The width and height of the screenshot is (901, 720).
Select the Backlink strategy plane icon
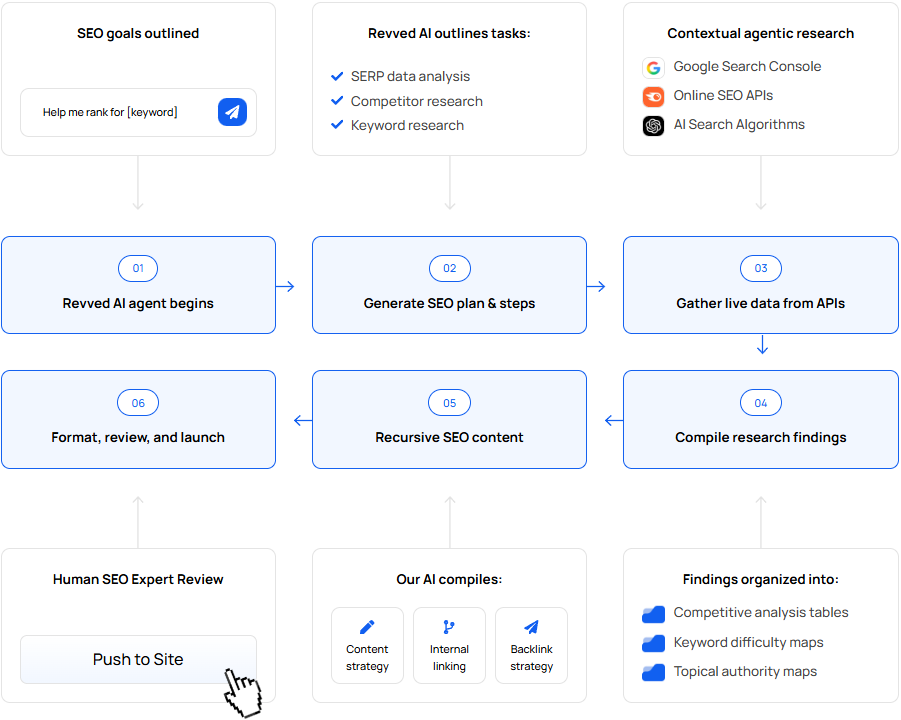coord(531,627)
